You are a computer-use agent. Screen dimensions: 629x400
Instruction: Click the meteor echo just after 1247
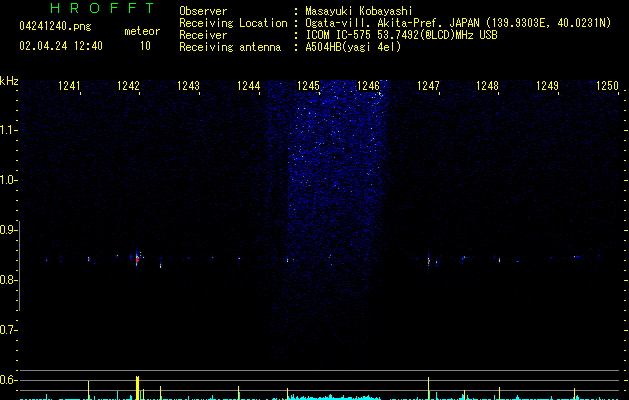[428, 261]
